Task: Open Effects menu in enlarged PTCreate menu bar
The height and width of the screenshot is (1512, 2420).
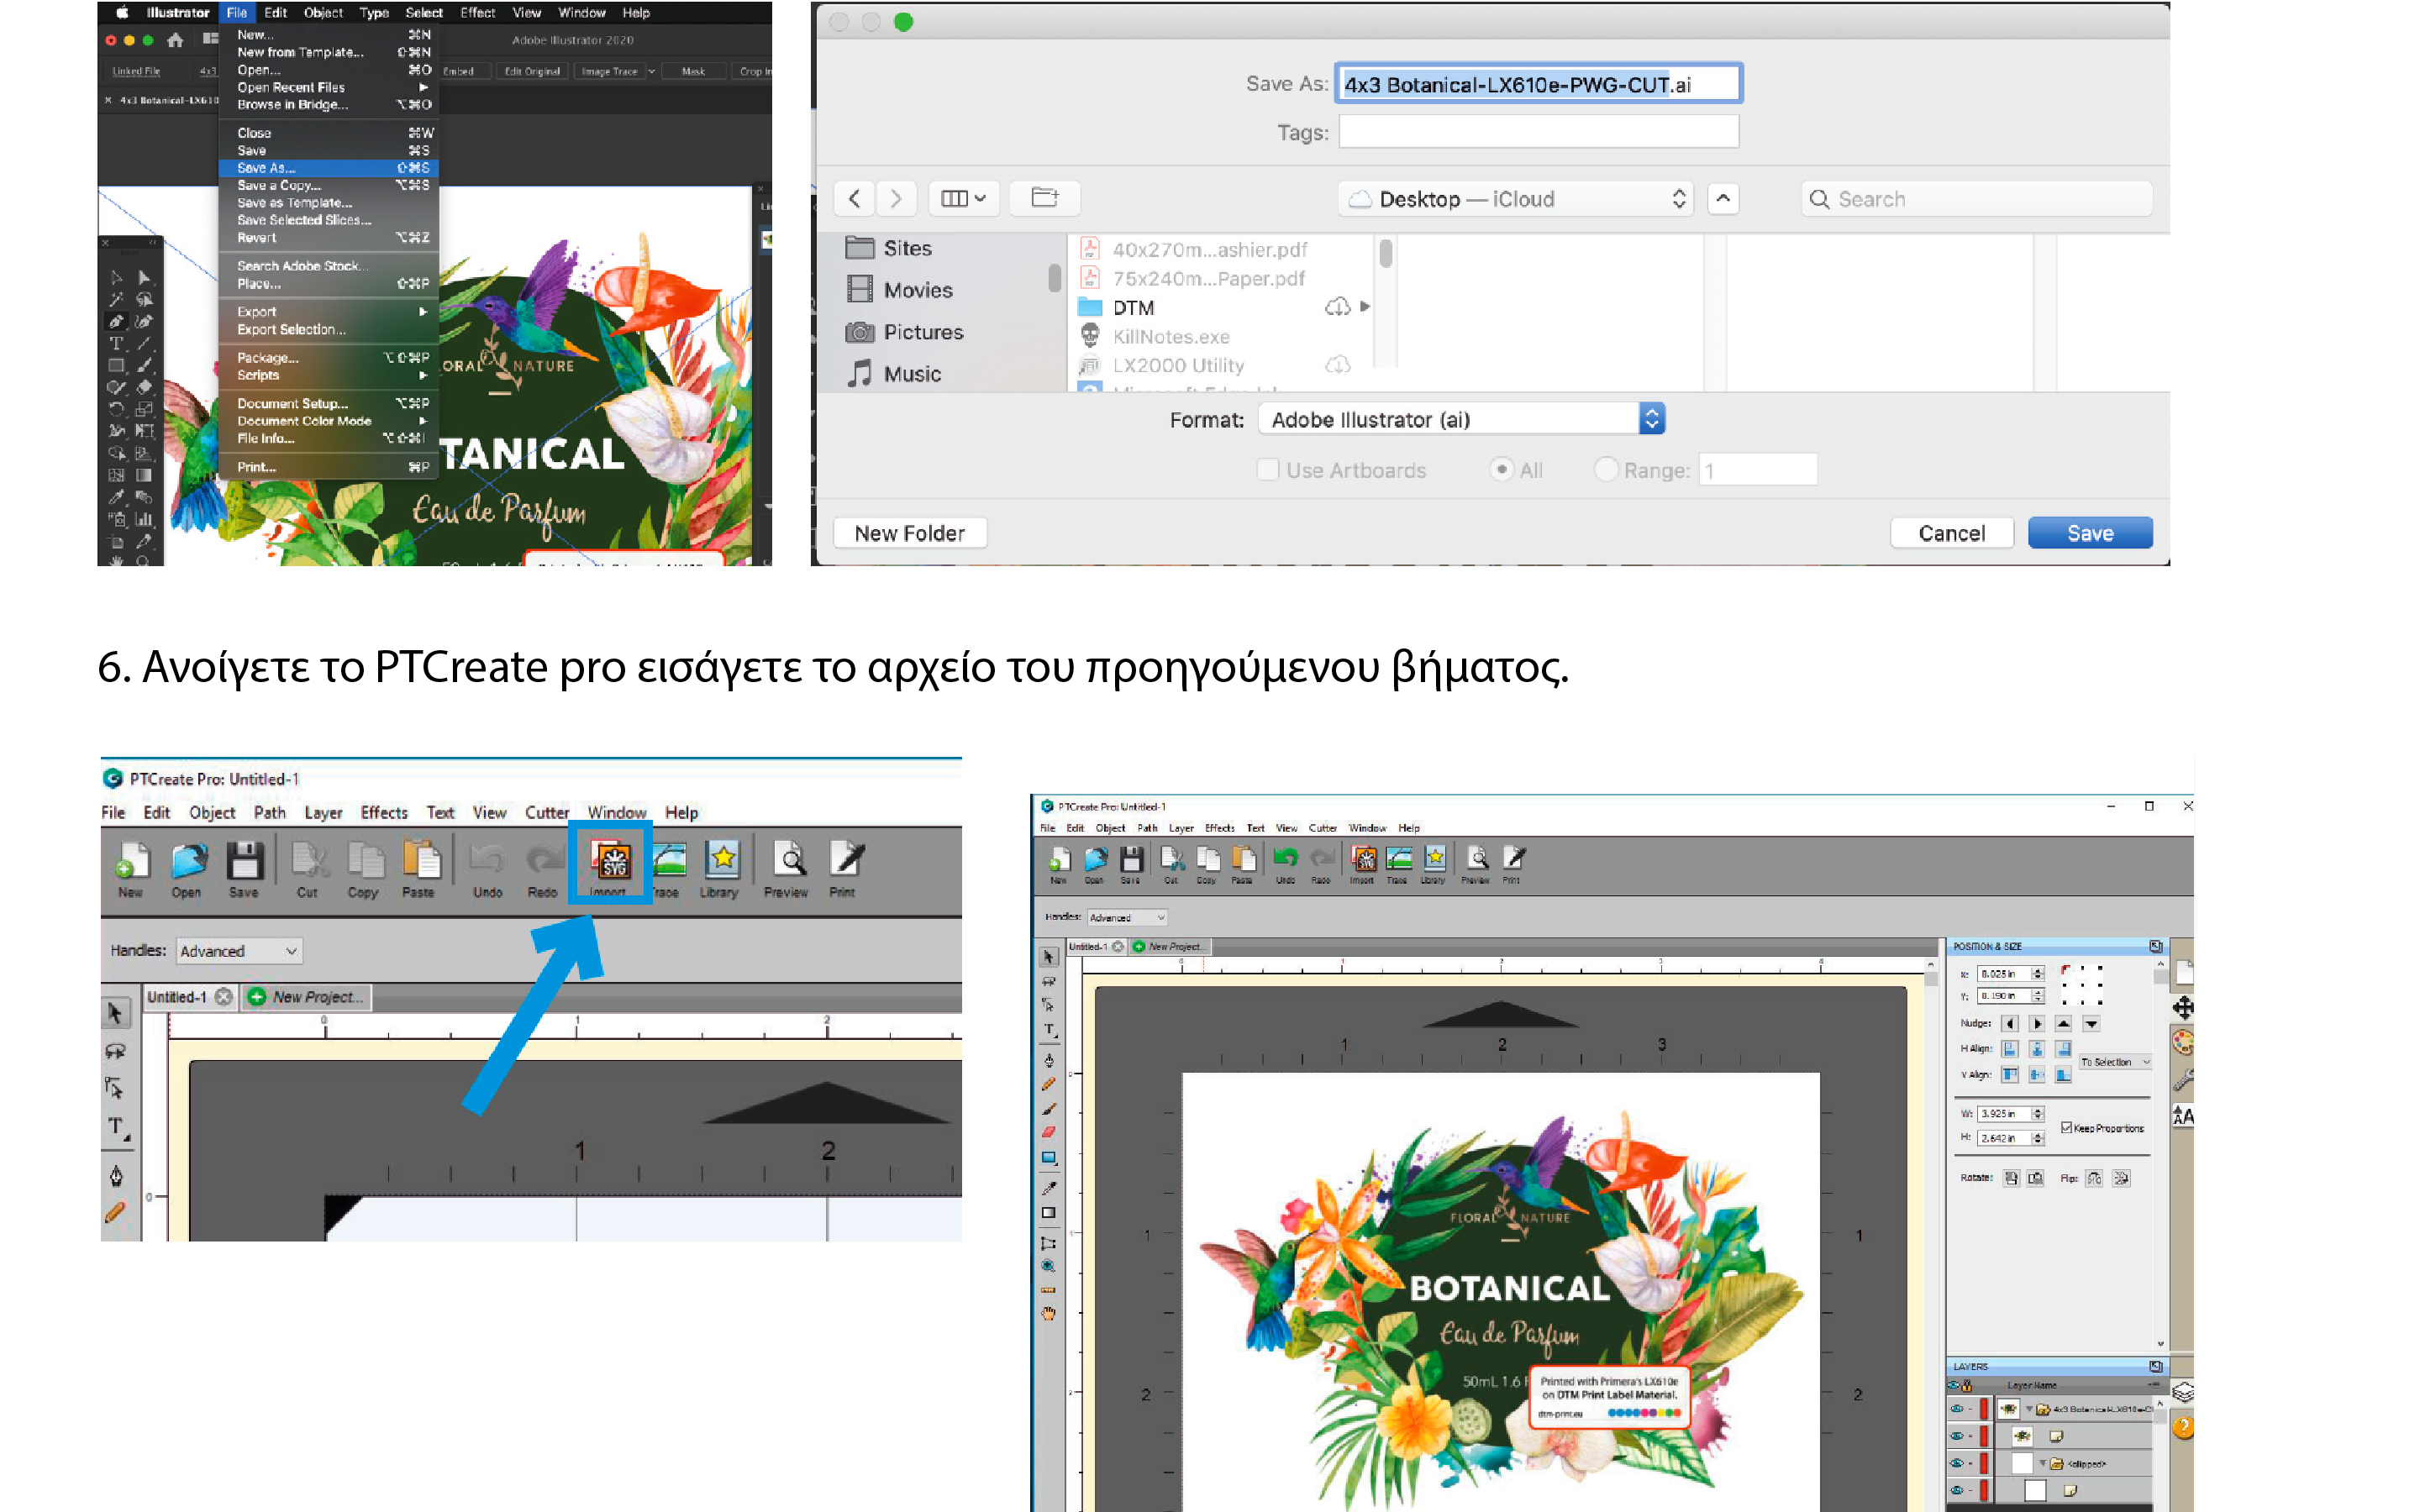Action: pyautogui.click(x=384, y=812)
